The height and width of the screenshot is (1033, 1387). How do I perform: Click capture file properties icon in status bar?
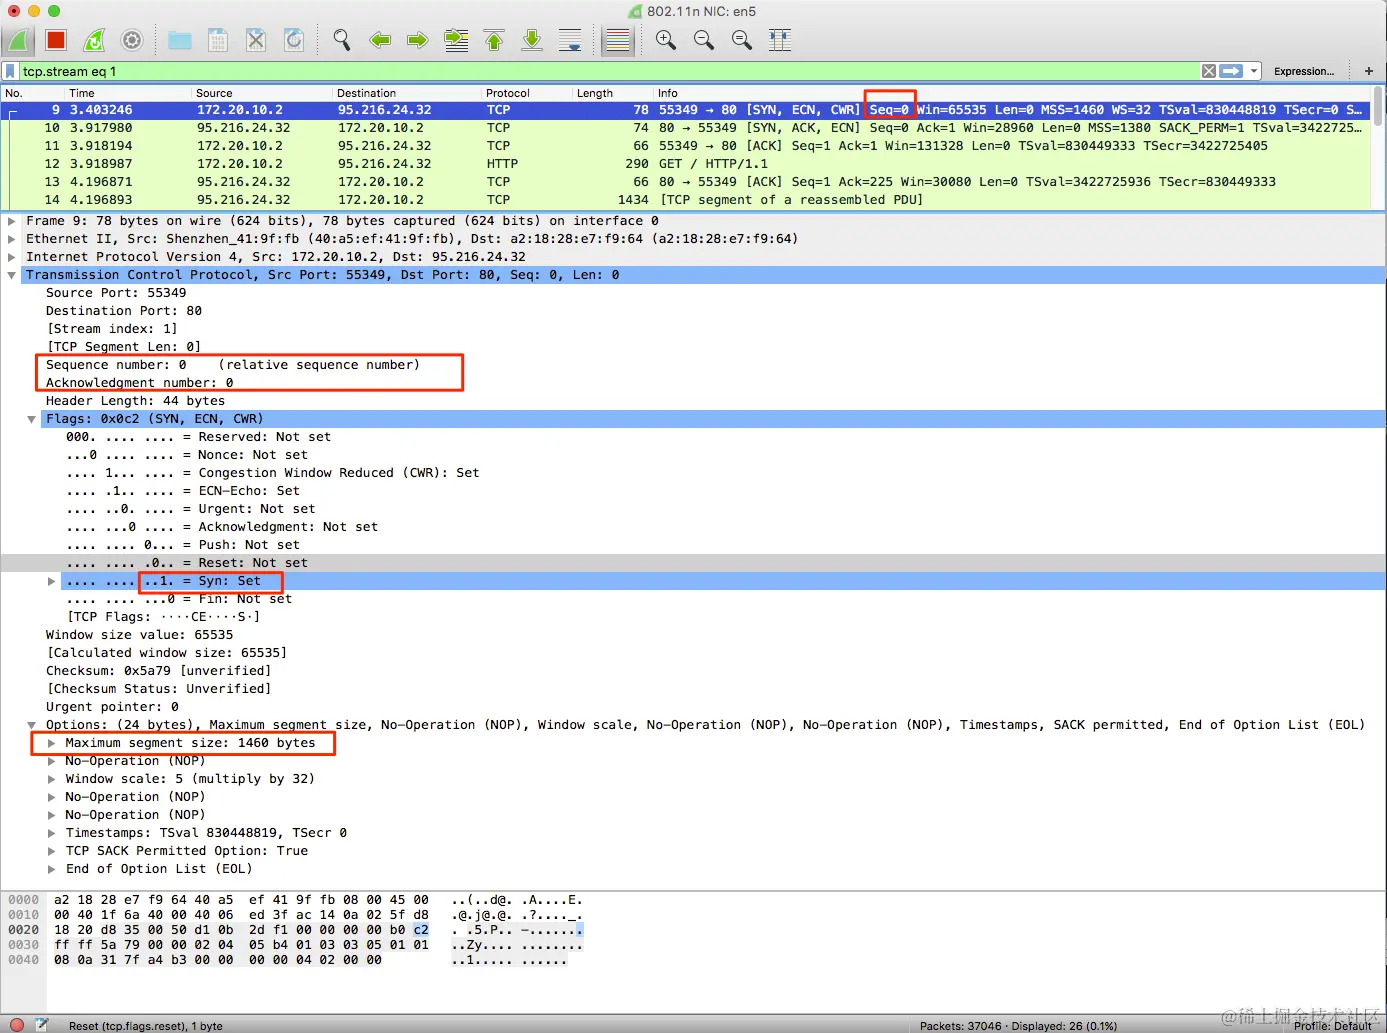42,1025
